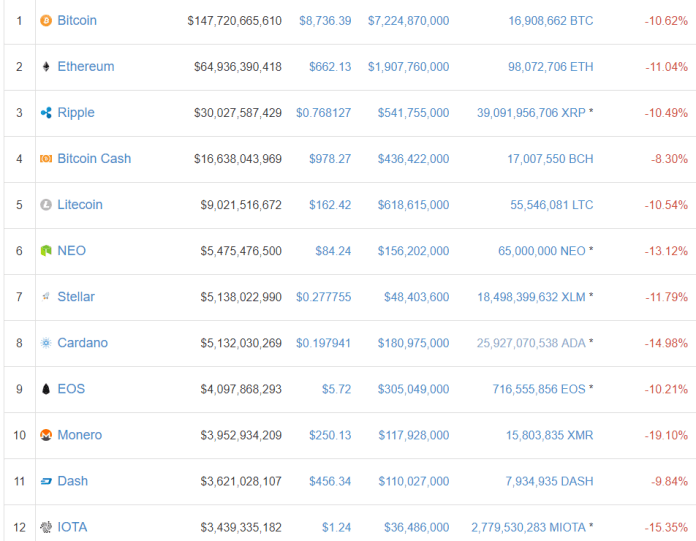Click Dash 24h volume $110,027,000 link
The height and width of the screenshot is (541, 696).
click(x=413, y=481)
